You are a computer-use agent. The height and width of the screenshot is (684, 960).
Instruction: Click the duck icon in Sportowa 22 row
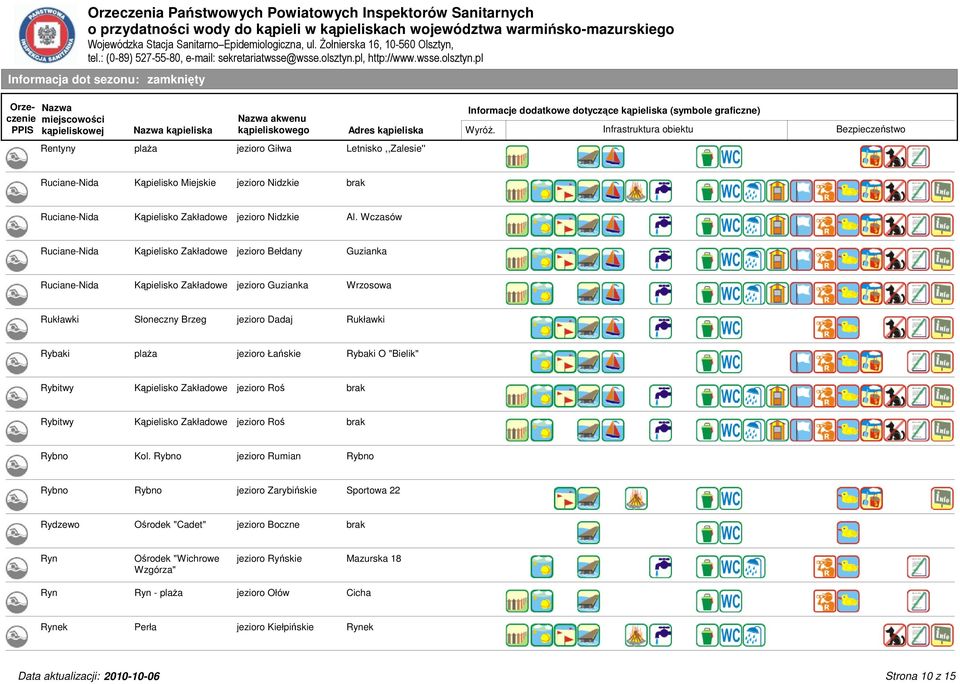(848, 498)
